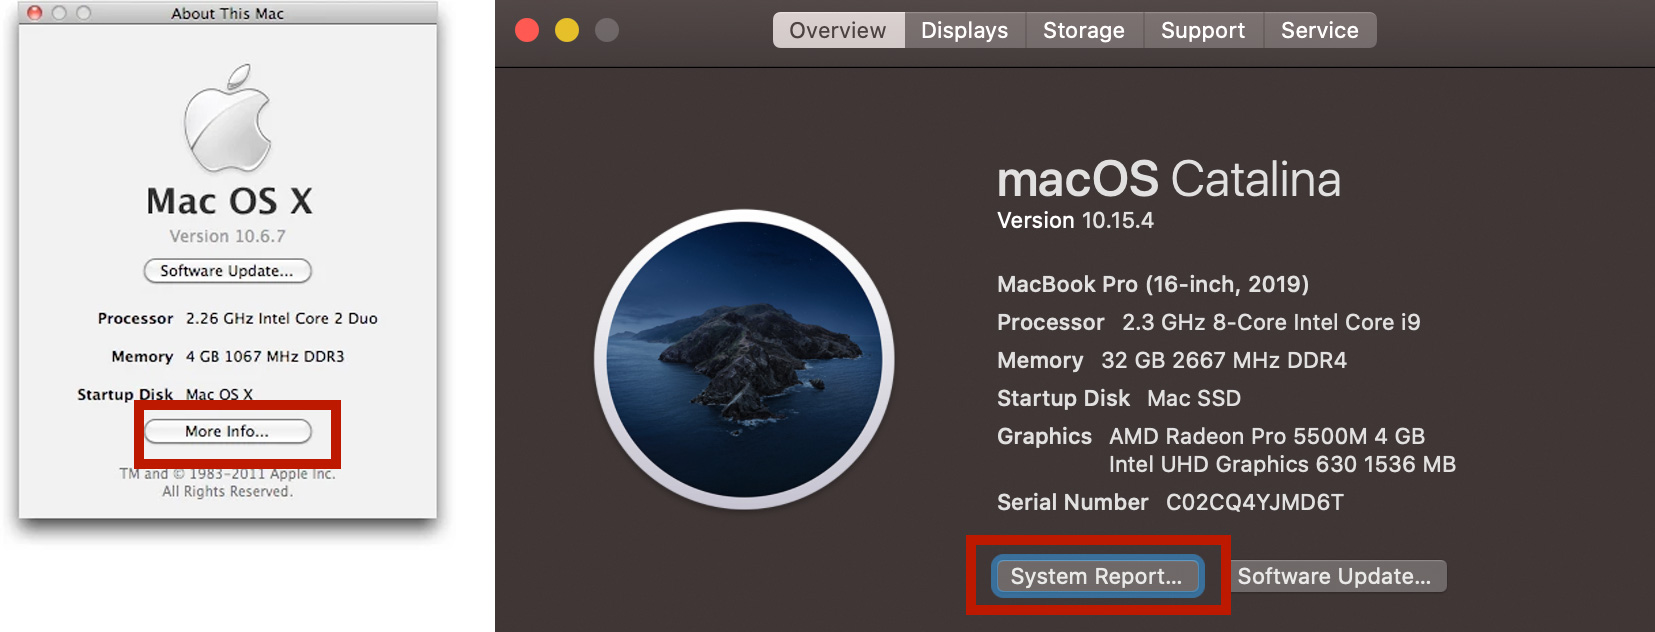This screenshot has height=632, width=1655.
Task: Click the serial number C02CQ4YJMD6T
Action: [1254, 502]
